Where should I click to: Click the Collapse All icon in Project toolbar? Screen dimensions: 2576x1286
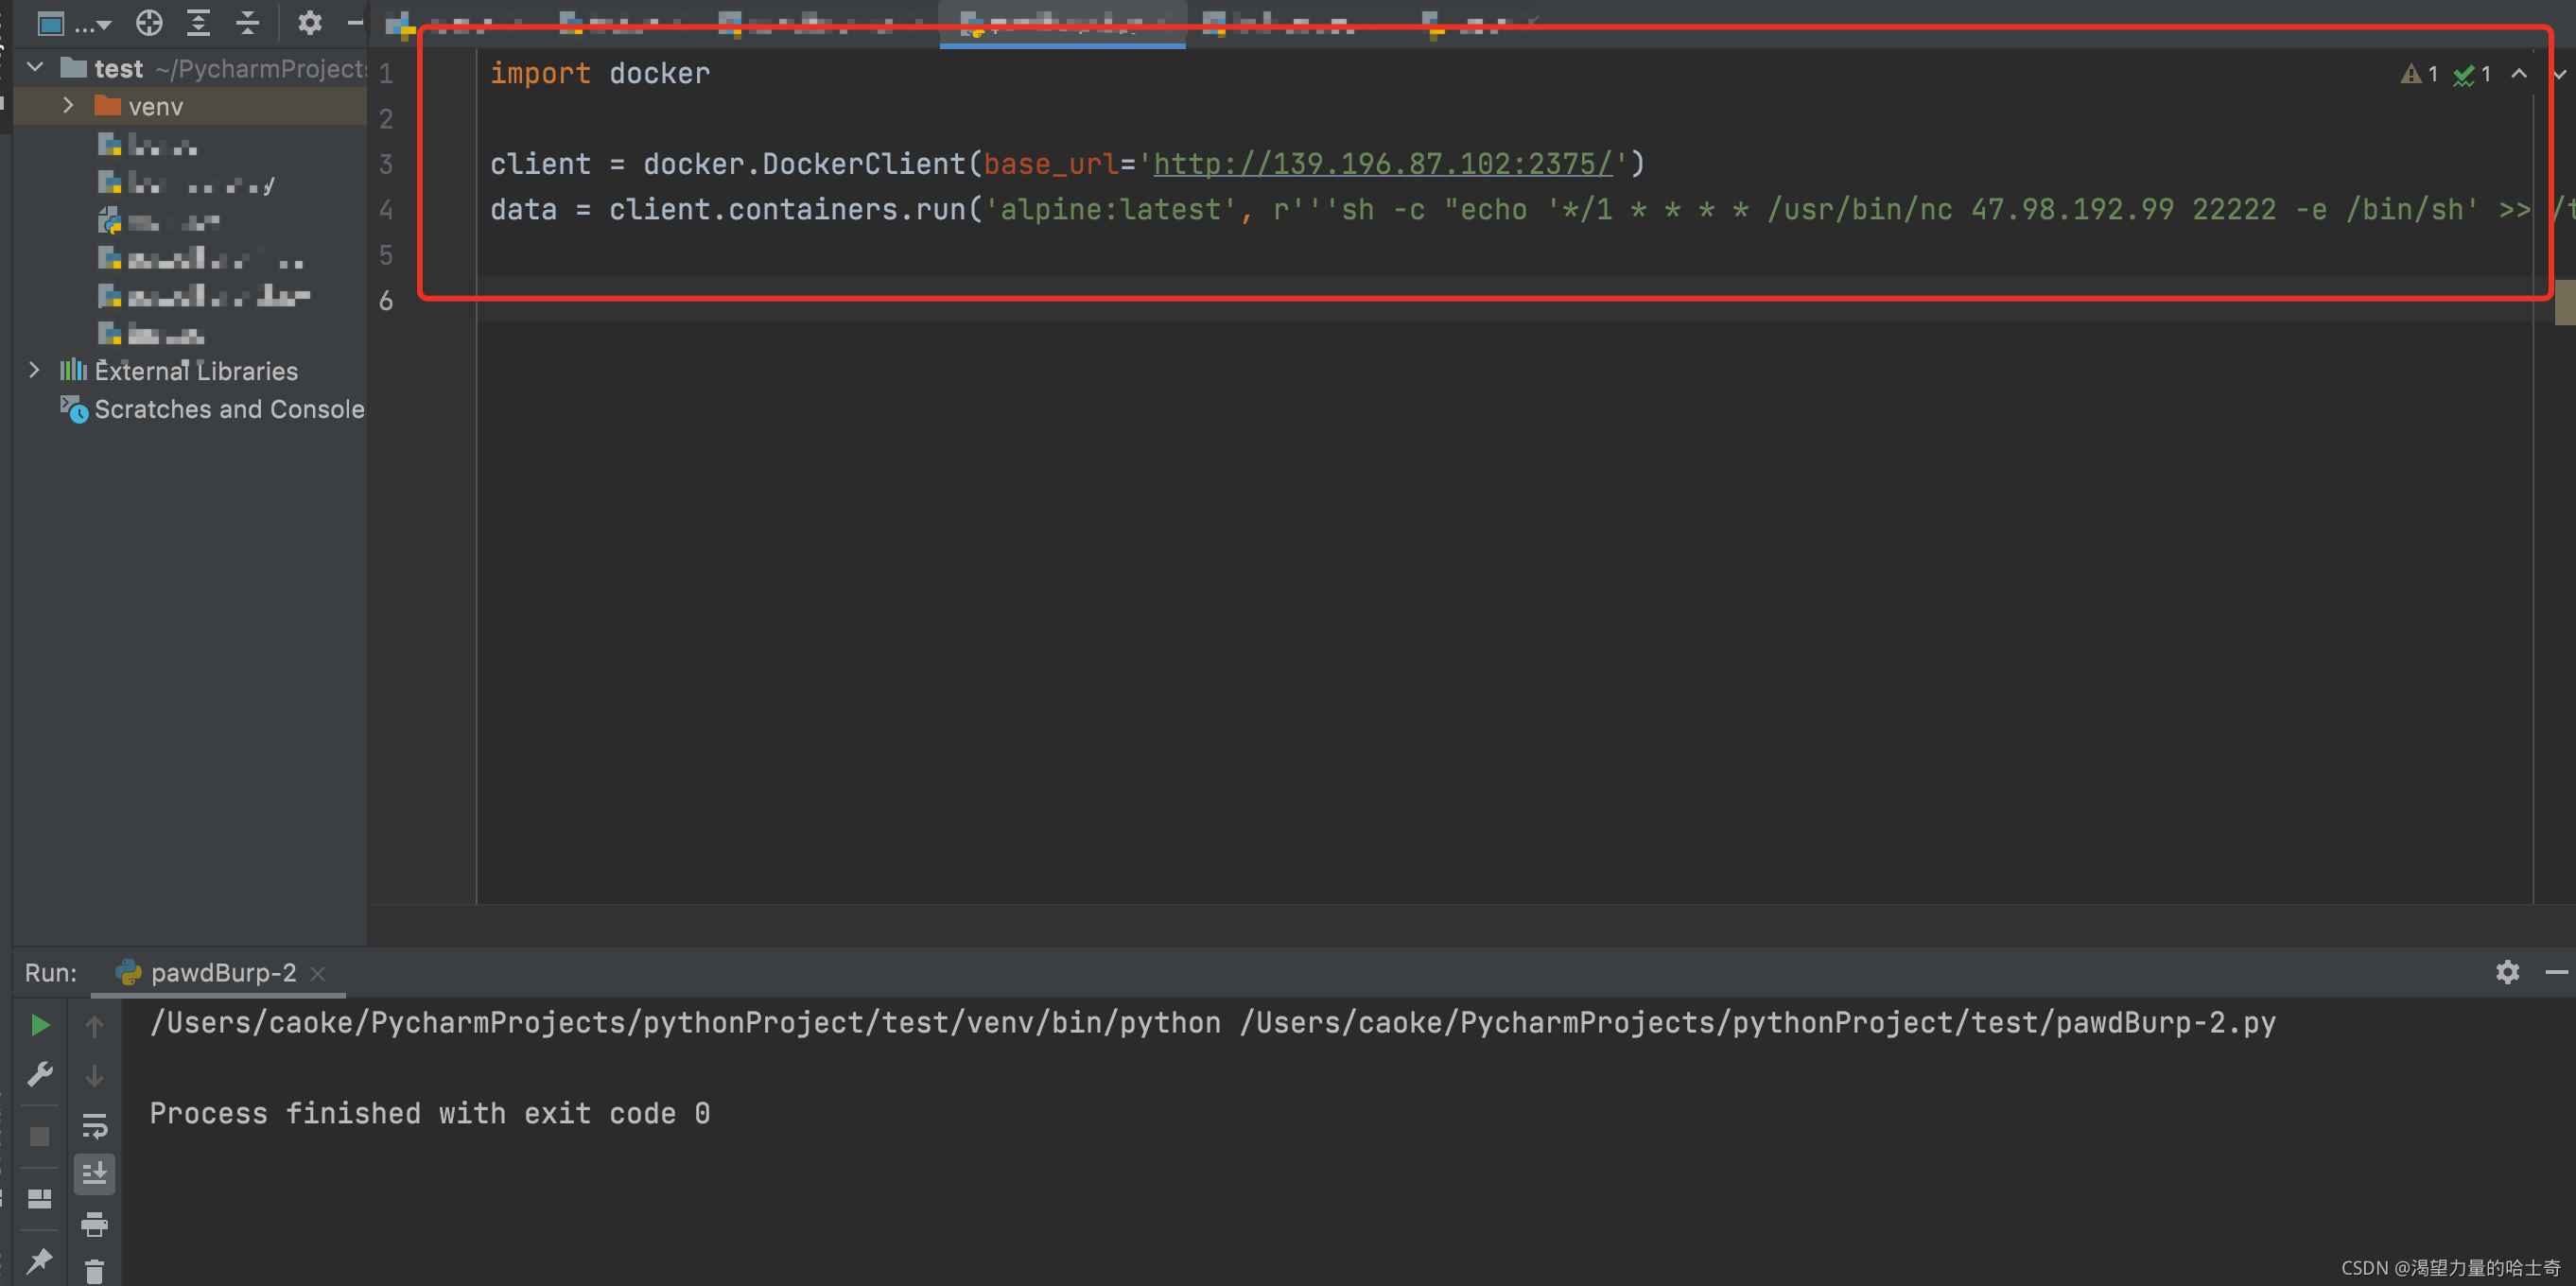click(247, 22)
